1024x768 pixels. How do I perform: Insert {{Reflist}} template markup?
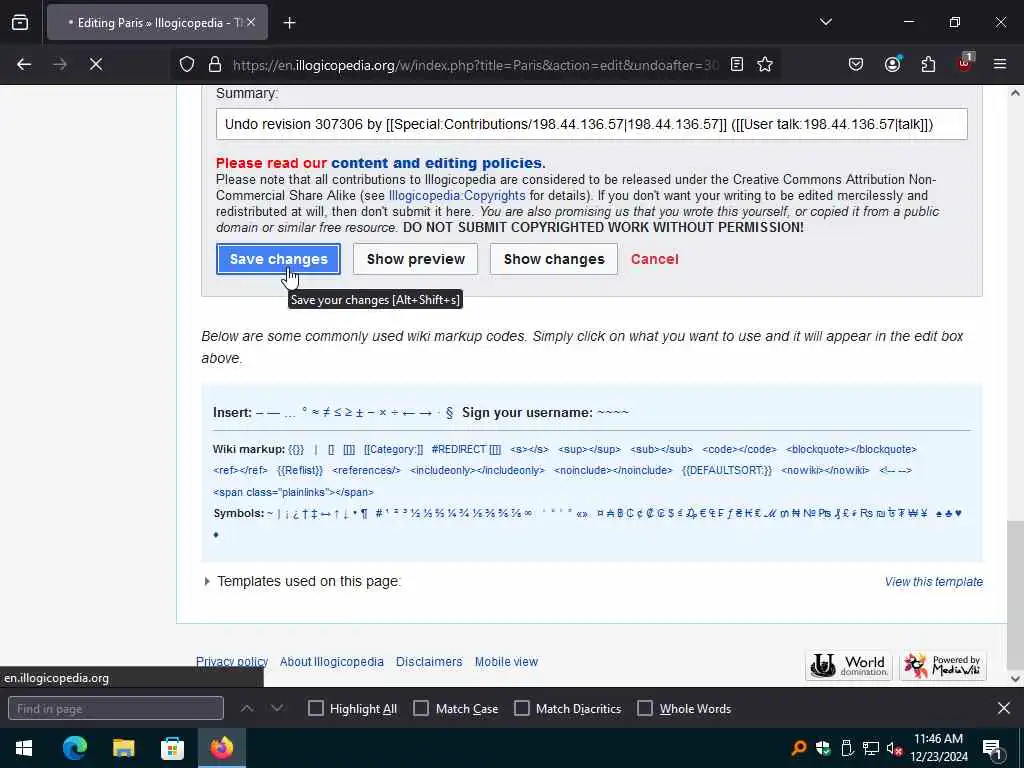pos(300,470)
